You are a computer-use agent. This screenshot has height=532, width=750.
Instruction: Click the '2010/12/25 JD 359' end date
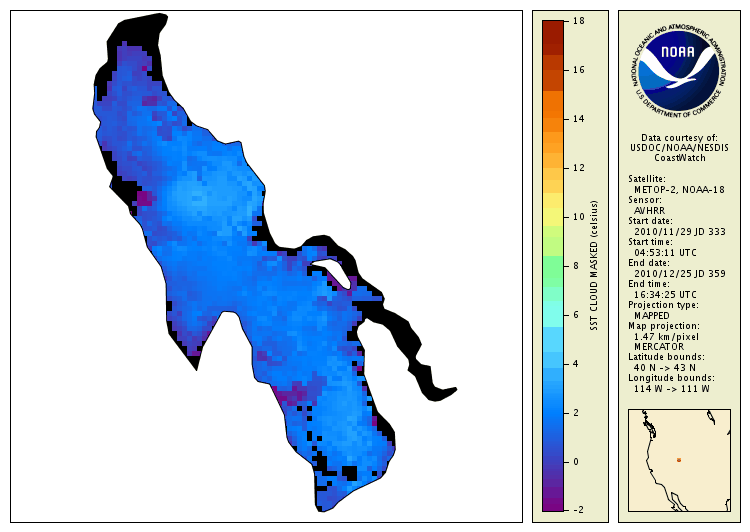(x=680, y=274)
